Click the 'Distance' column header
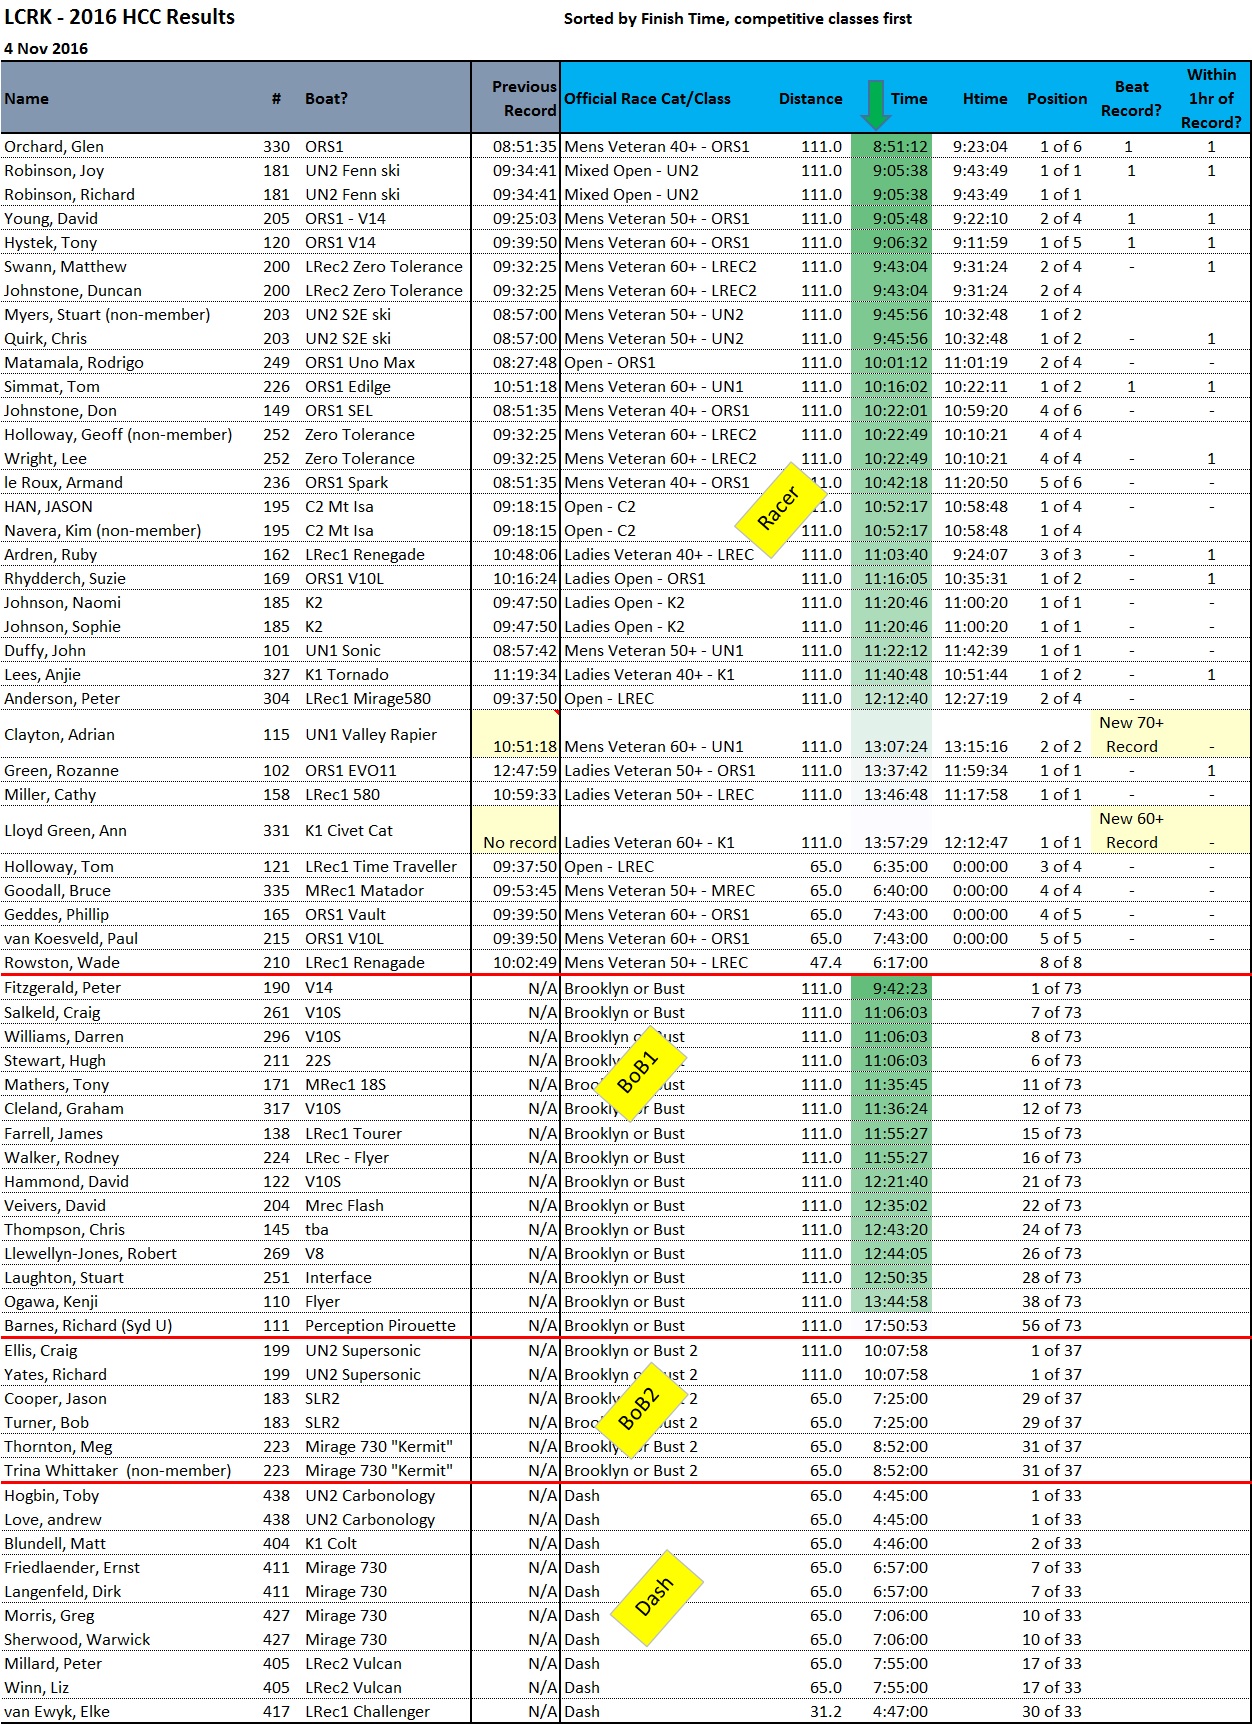 click(x=810, y=98)
